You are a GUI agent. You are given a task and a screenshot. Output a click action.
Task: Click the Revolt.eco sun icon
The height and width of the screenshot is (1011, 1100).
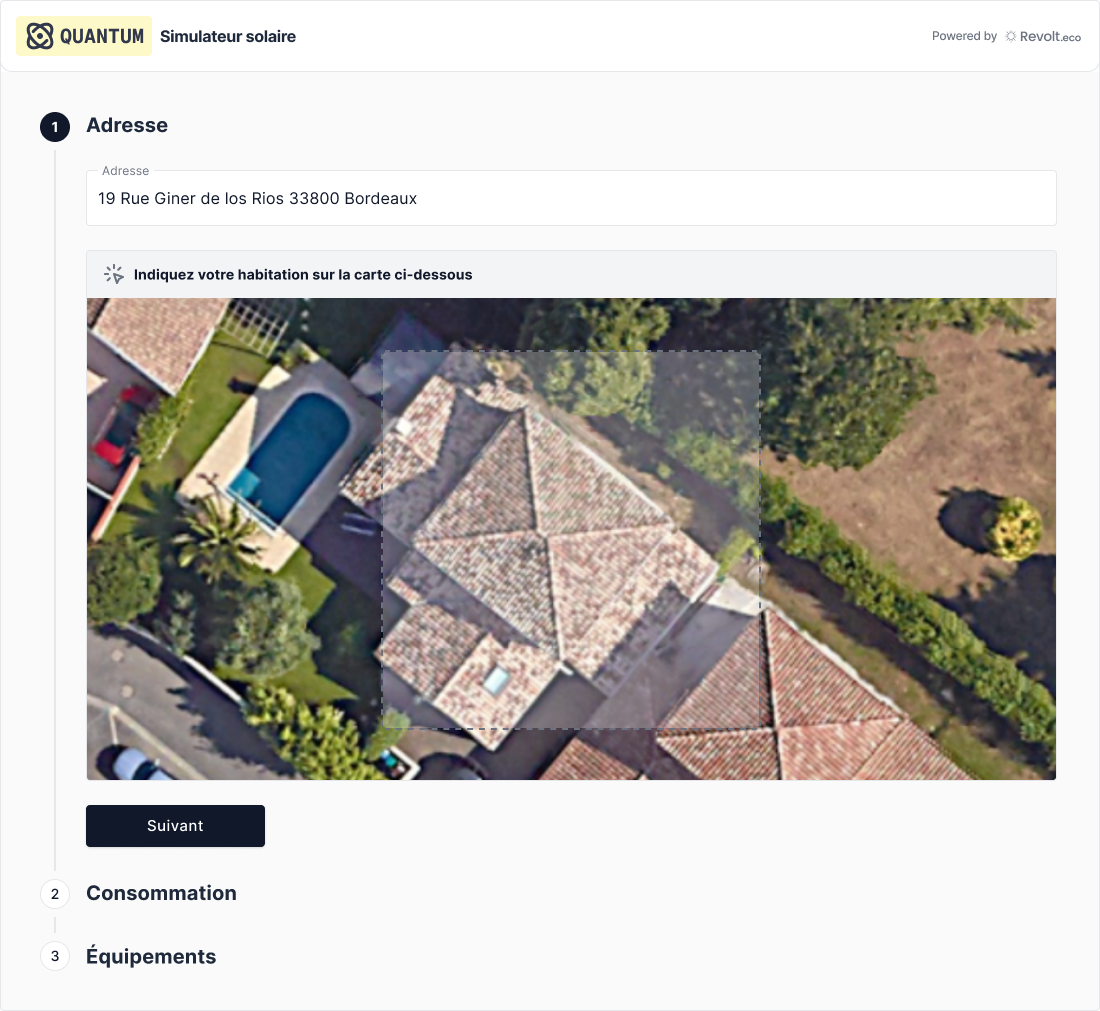pyautogui.click(x=1010, y=36)
